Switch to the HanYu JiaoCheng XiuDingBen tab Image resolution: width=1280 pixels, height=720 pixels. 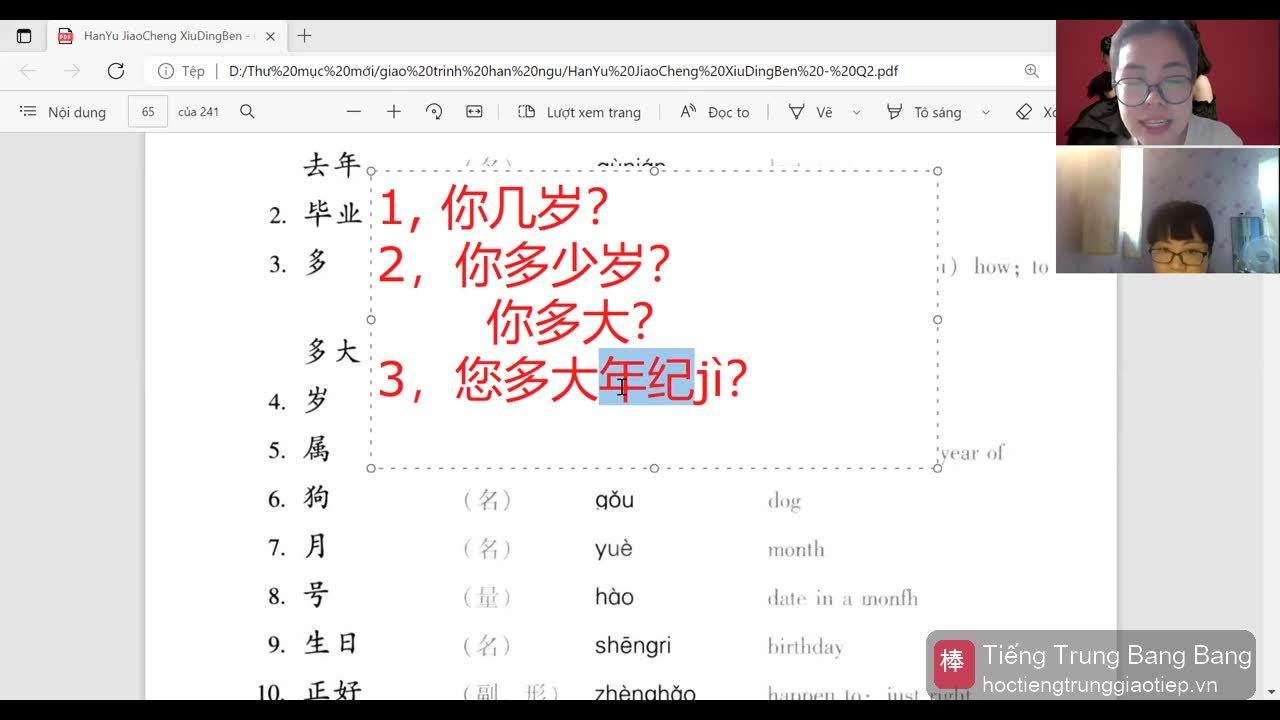click(x=166, y=36)
